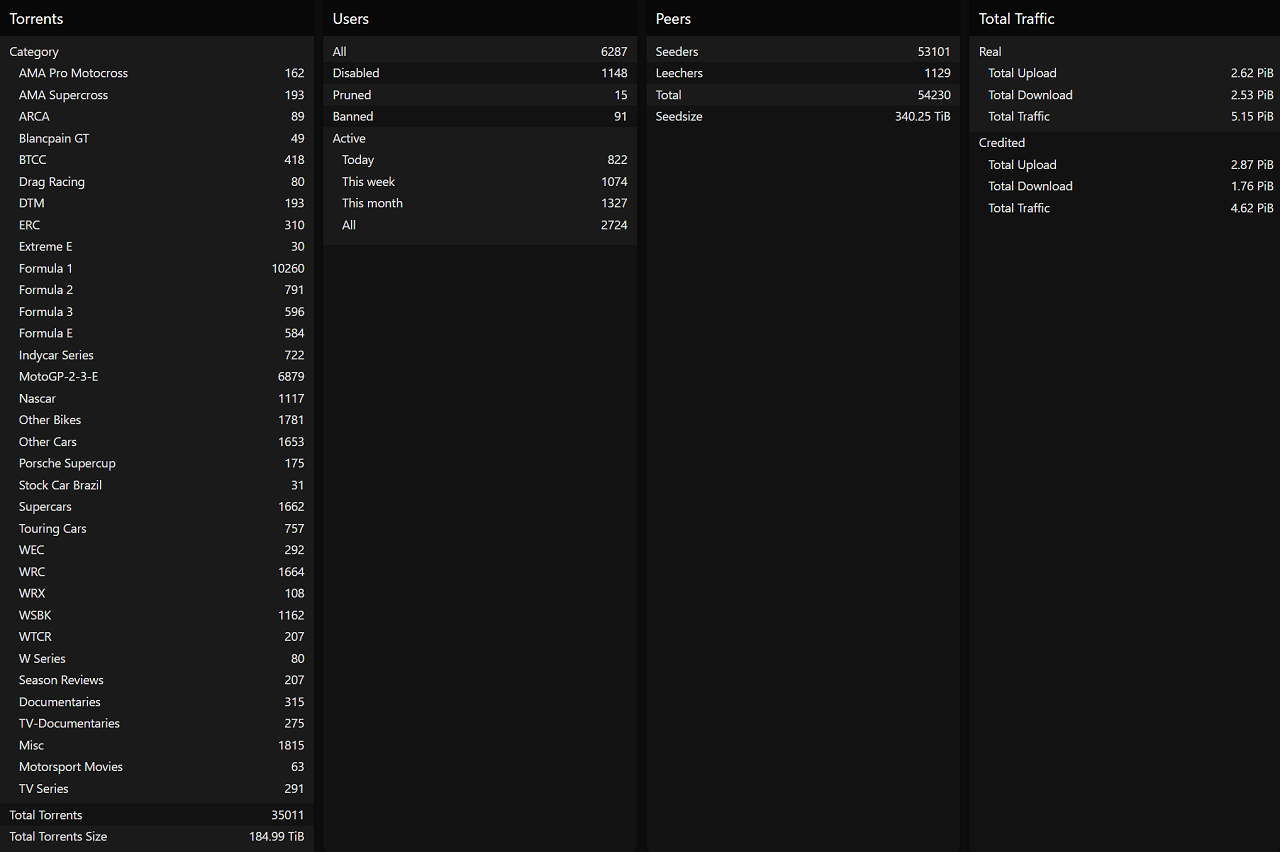Click the Indycar Series category

pyautogui.click(x=56, y=355)
